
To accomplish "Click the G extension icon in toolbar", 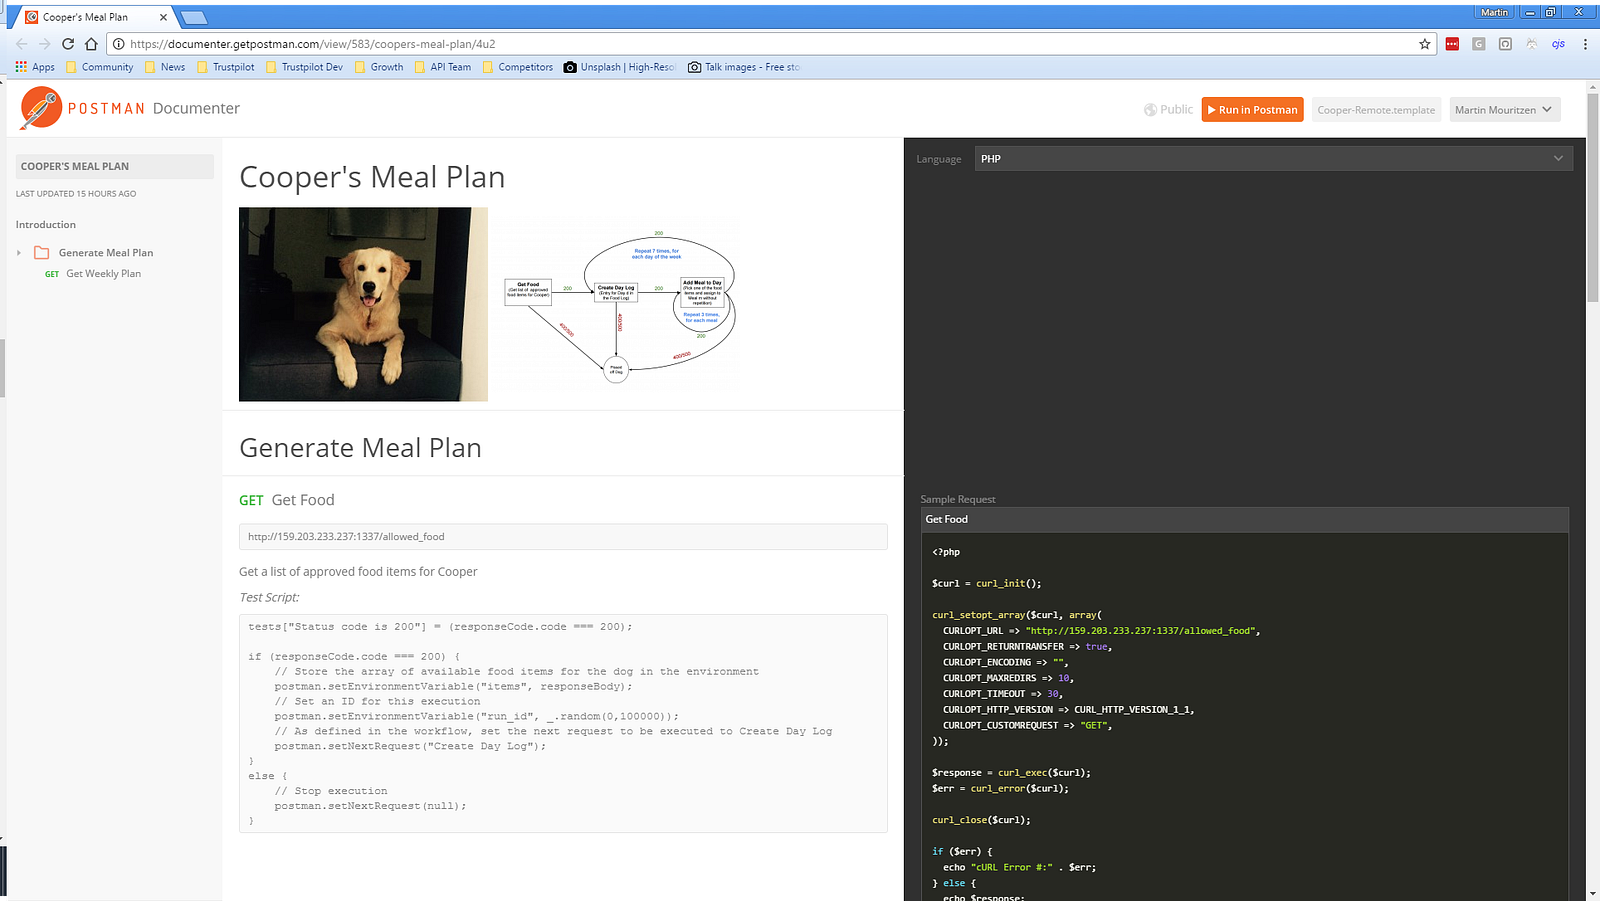I will pyautogui.click(x=1479, y=44).
